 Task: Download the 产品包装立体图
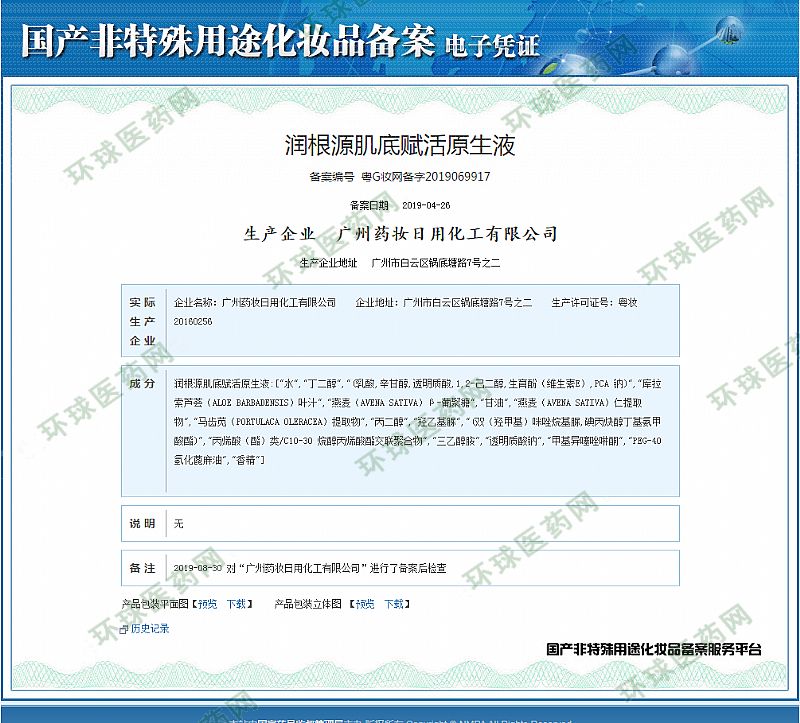click(395, 604)
